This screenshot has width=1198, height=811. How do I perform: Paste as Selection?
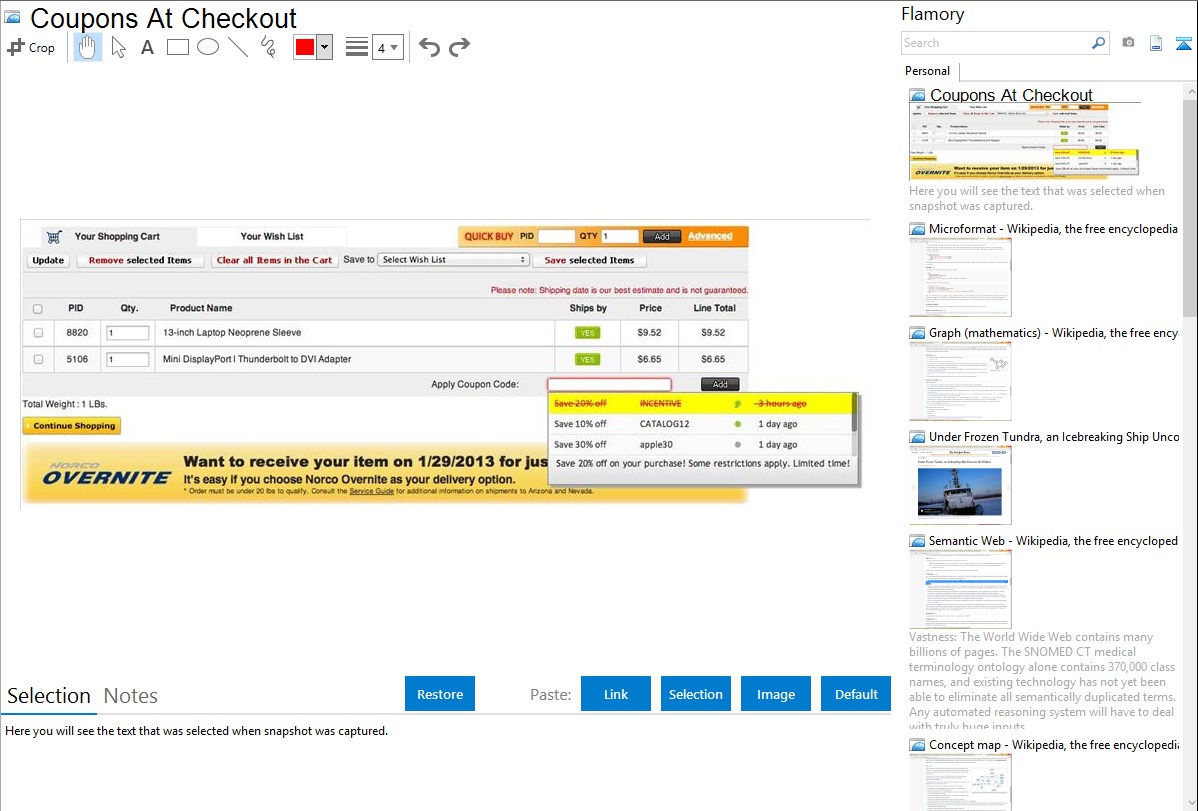tap(696, 694)
